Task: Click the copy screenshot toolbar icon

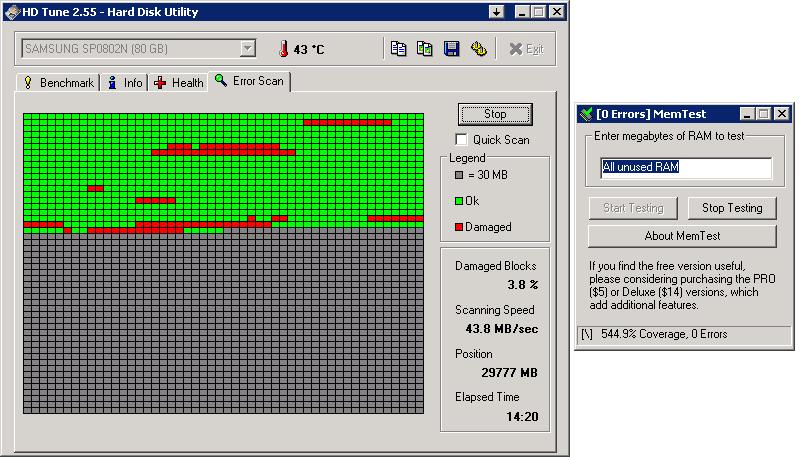Action: (x=425, y=49)
